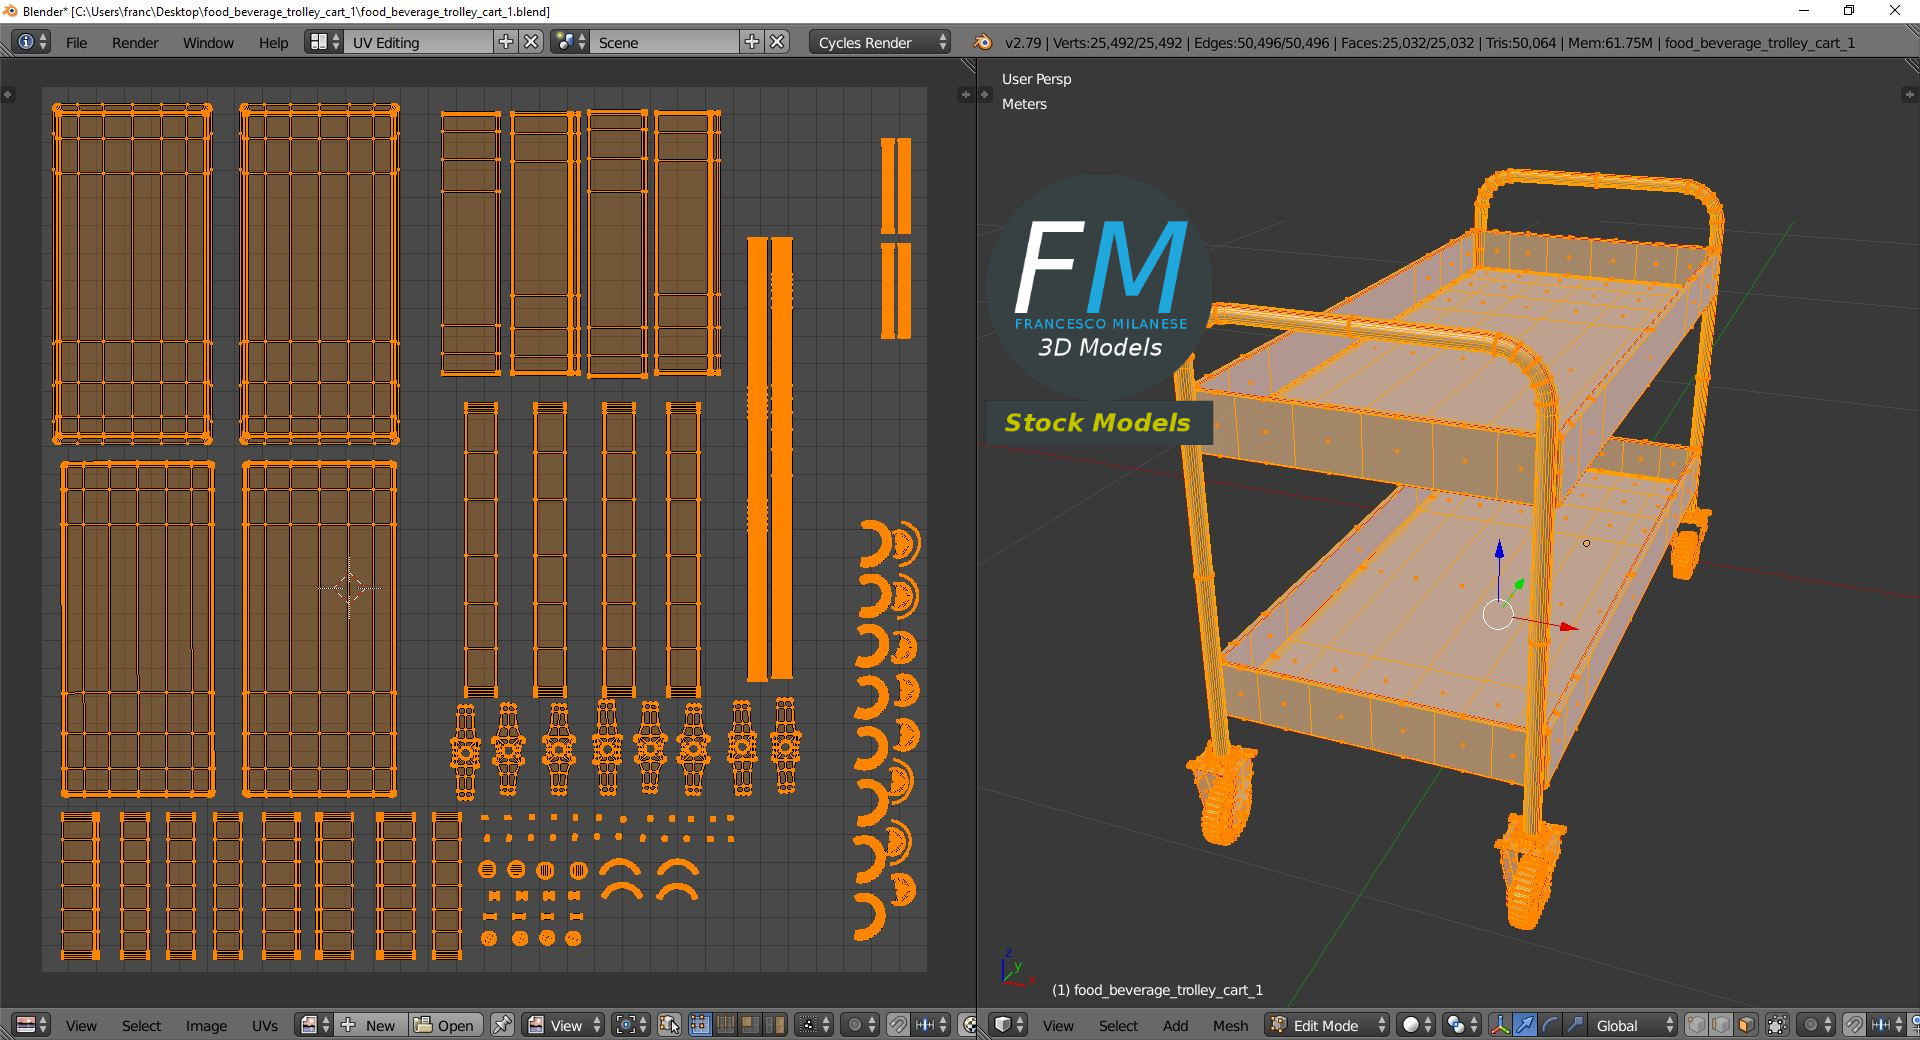Select the UV island selection mode icon

click(774, 1025)
